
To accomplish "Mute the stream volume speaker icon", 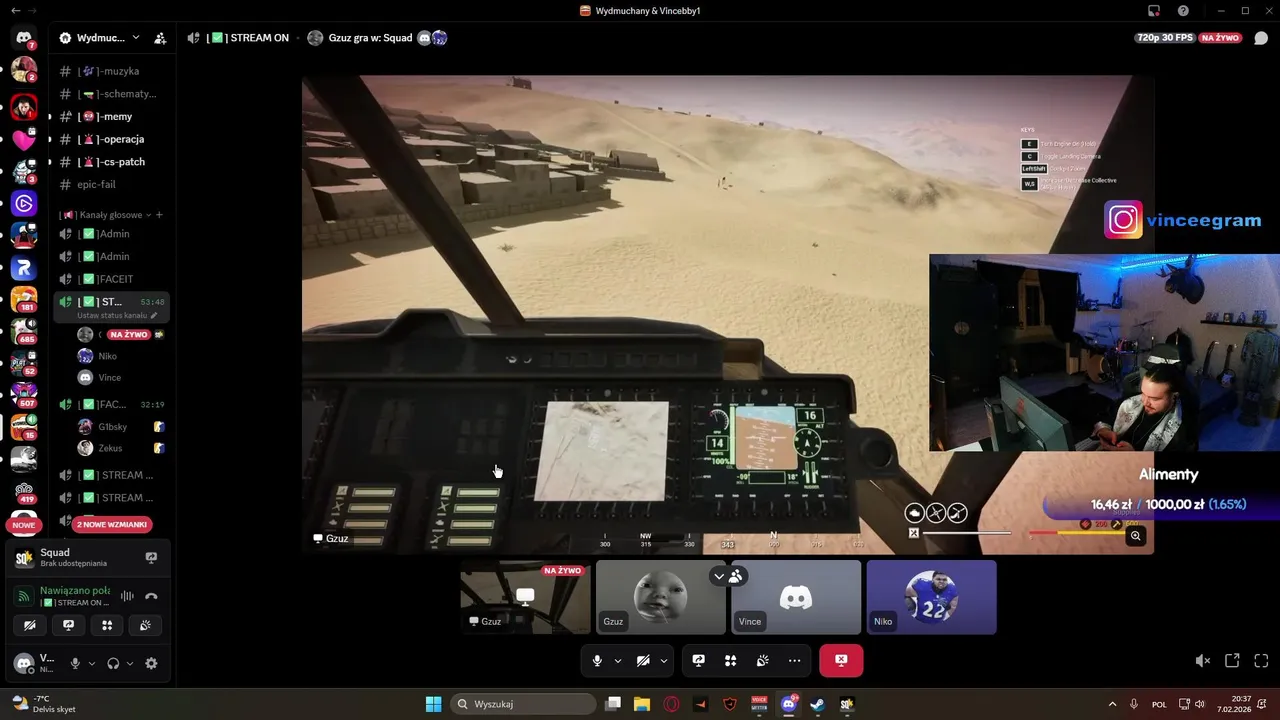I will (1203, 660).
